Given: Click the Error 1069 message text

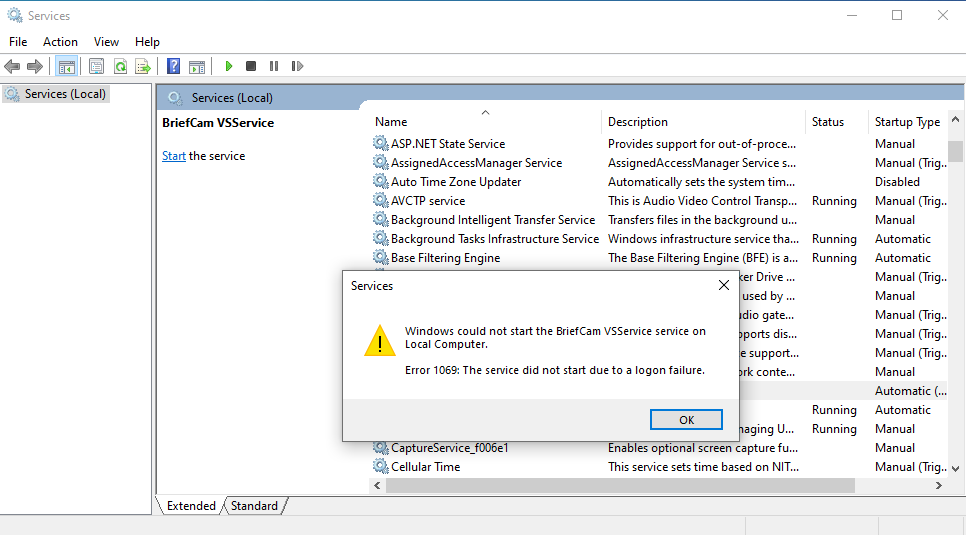Looking at the screenshot, I should 554,370.
